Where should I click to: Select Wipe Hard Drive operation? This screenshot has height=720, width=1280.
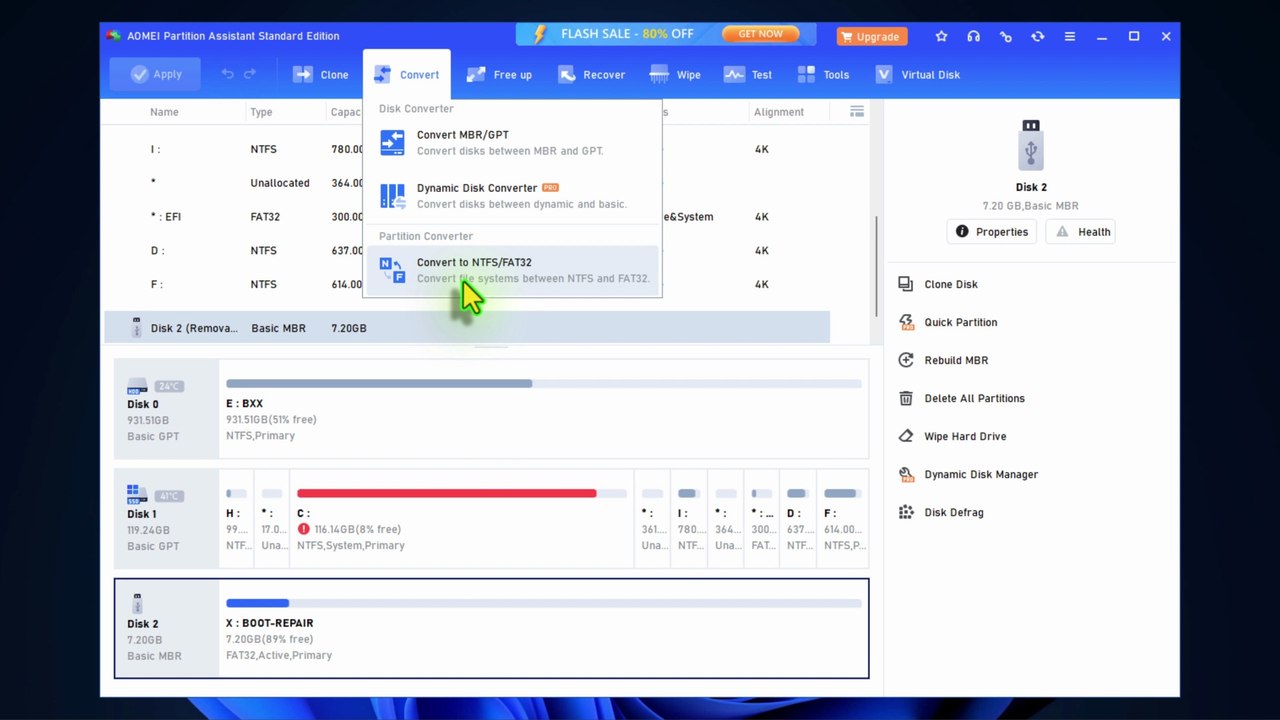point(952,436)
